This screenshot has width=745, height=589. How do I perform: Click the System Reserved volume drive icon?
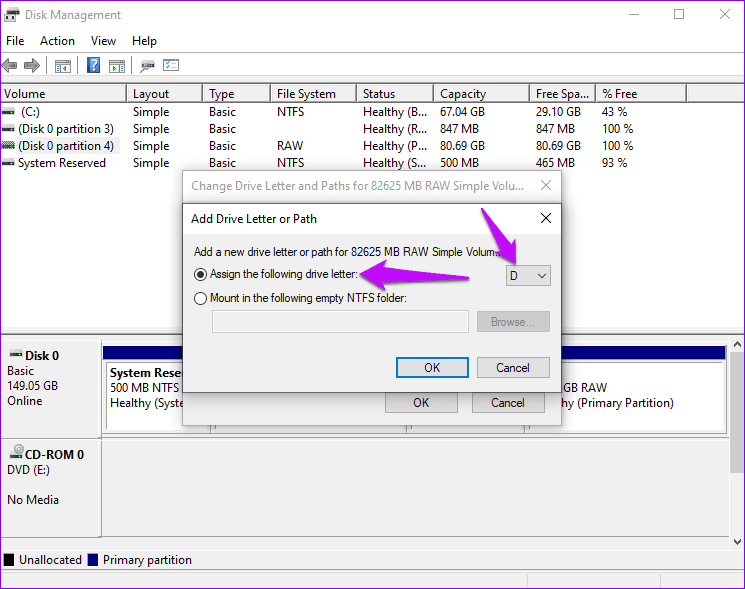[x=8, y=163]
